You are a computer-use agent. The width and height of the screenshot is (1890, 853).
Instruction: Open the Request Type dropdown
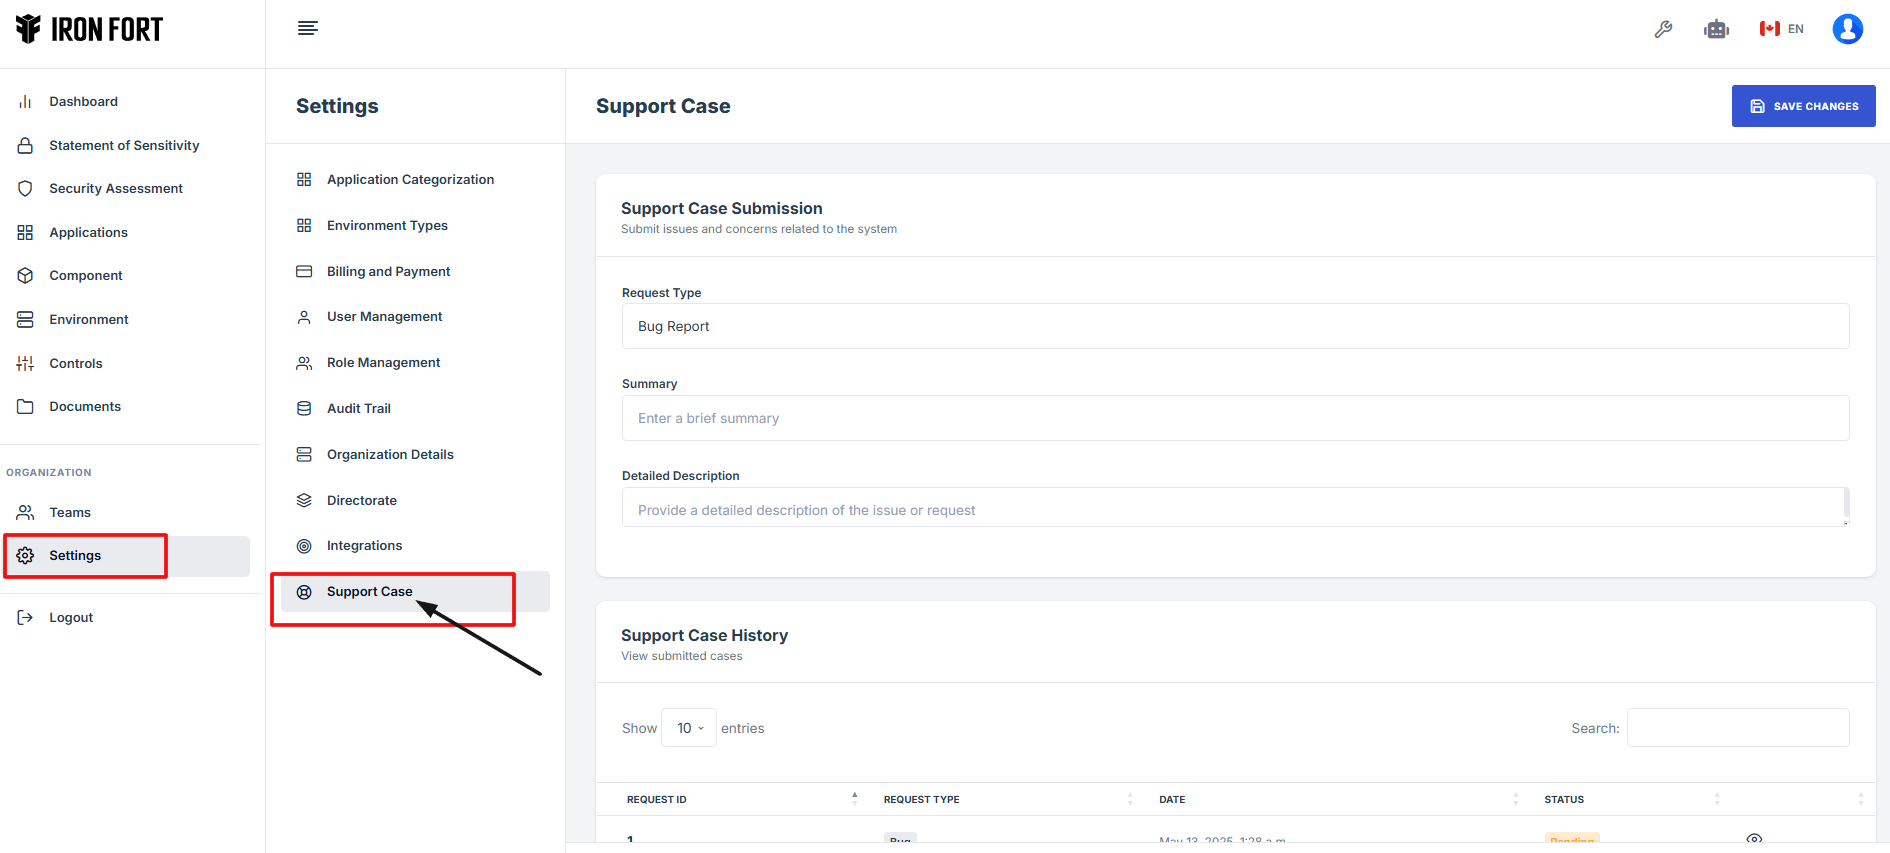1235,326
